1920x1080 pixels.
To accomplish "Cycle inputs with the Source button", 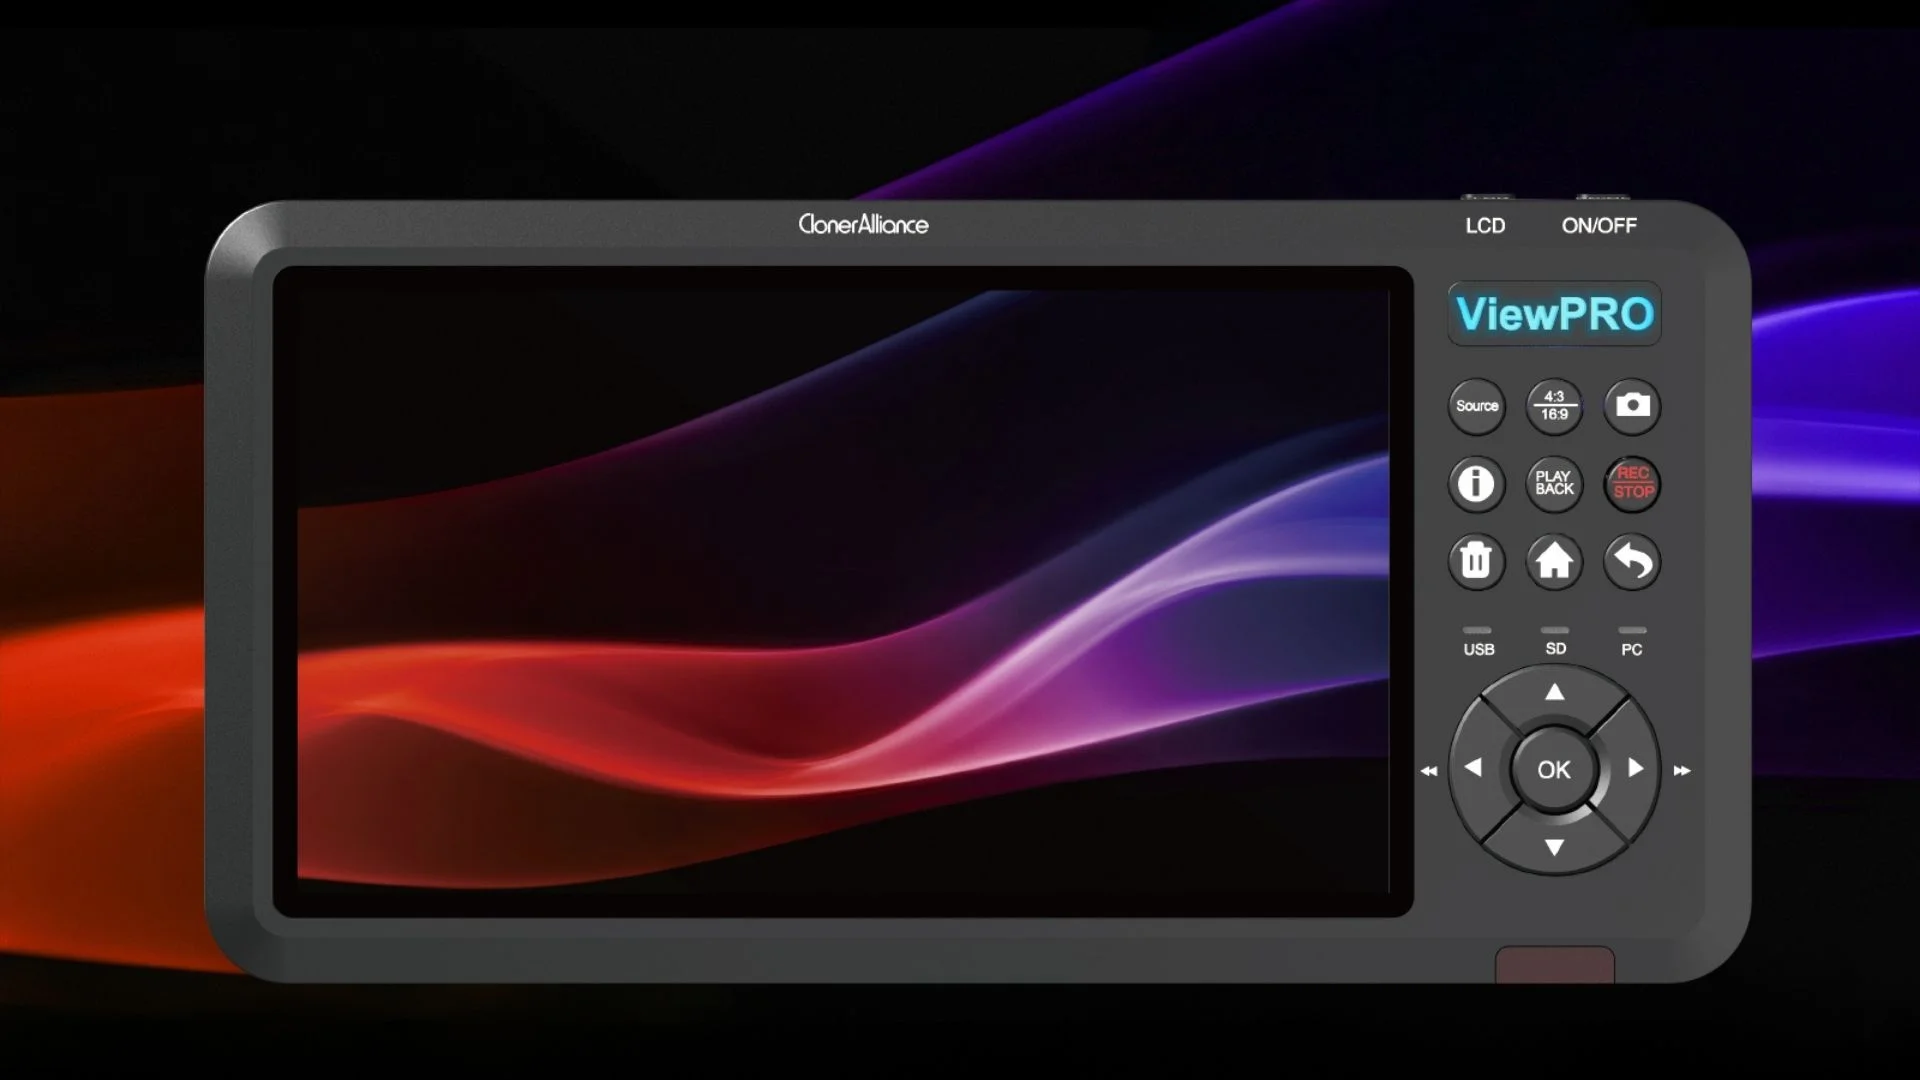I will click(x=1476, y=406).
